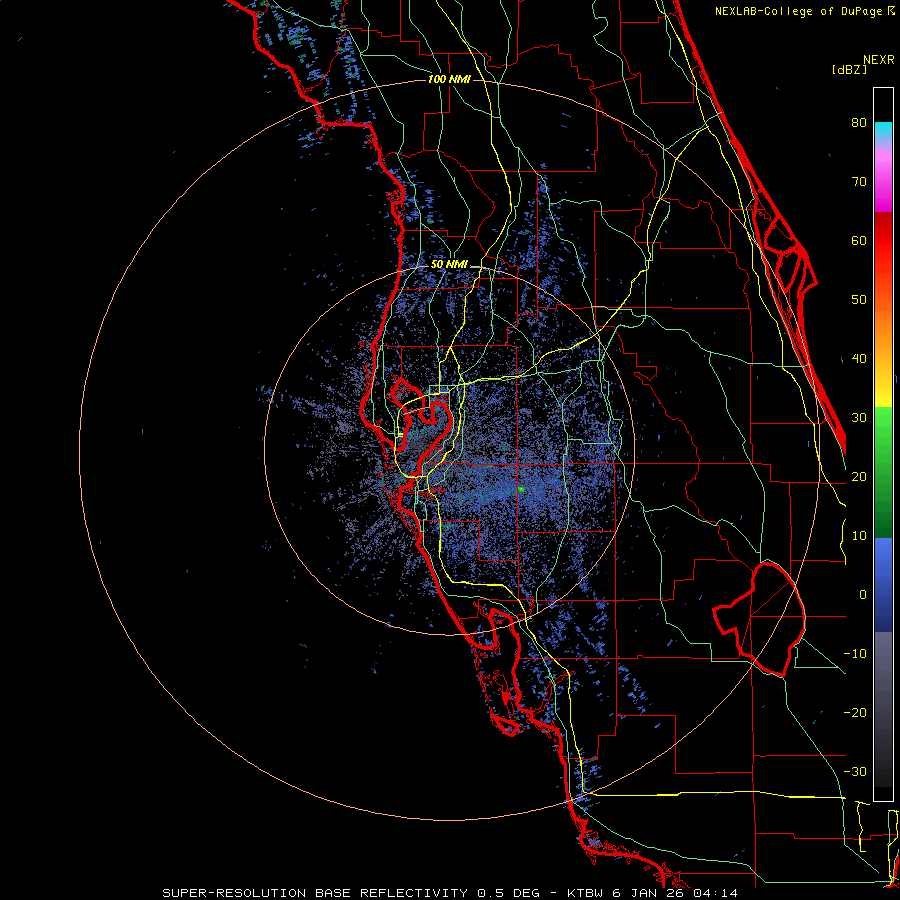Click the bright green segment of color bar

pos(883,428)
